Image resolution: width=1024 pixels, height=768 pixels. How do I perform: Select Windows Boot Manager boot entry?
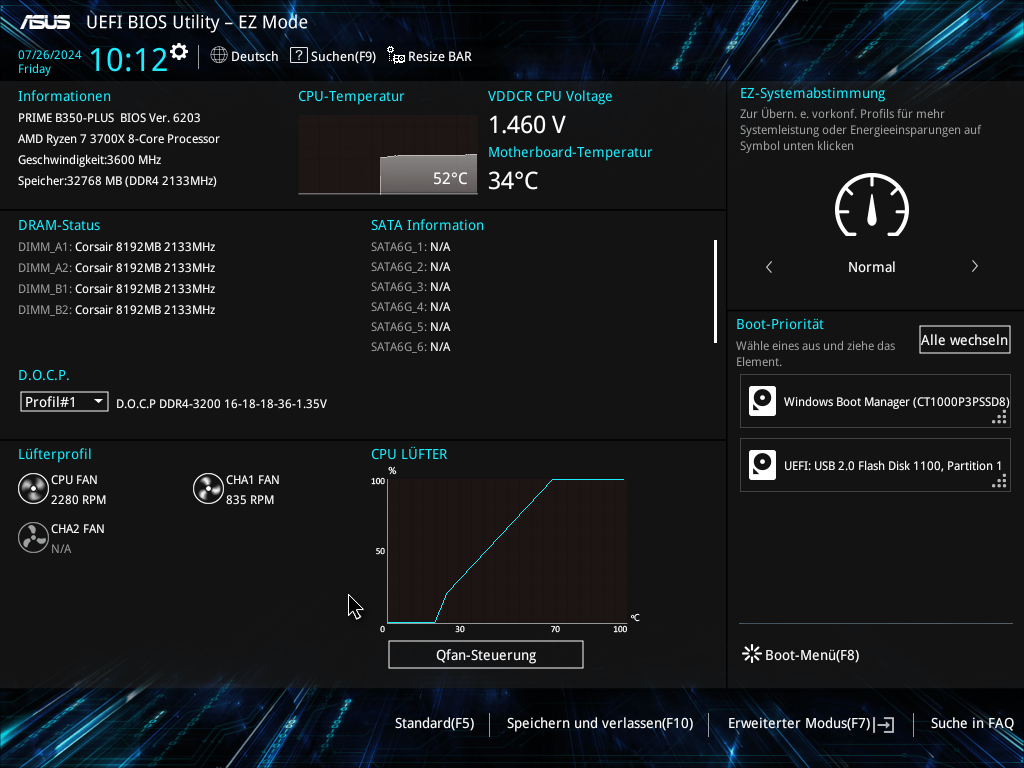875,401
